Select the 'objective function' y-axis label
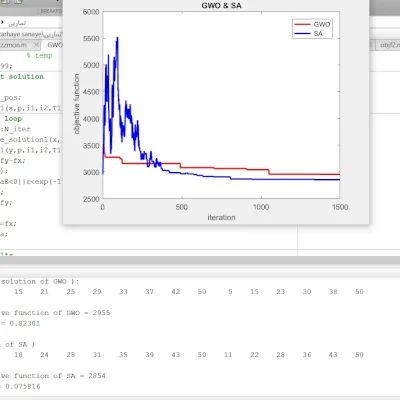400x400 pixels. click(77, 104)
